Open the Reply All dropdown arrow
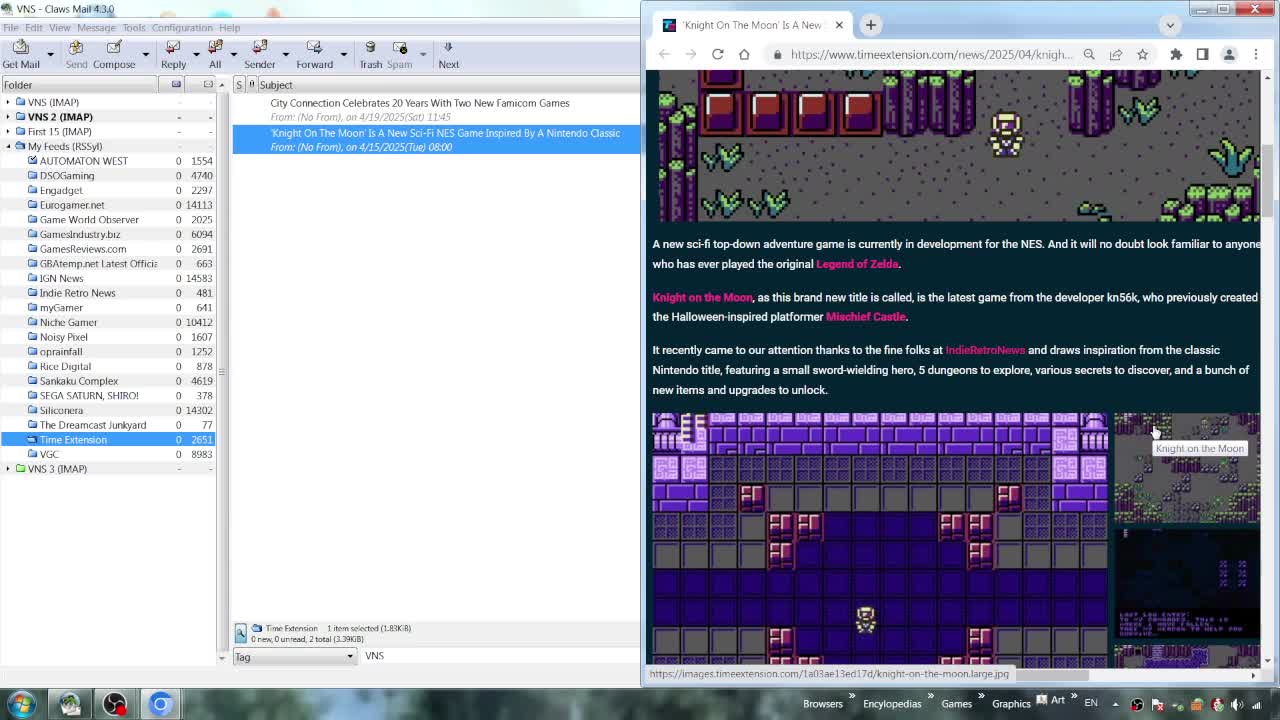The height and width of the screenshot is (720, 1280). point(233,55)
